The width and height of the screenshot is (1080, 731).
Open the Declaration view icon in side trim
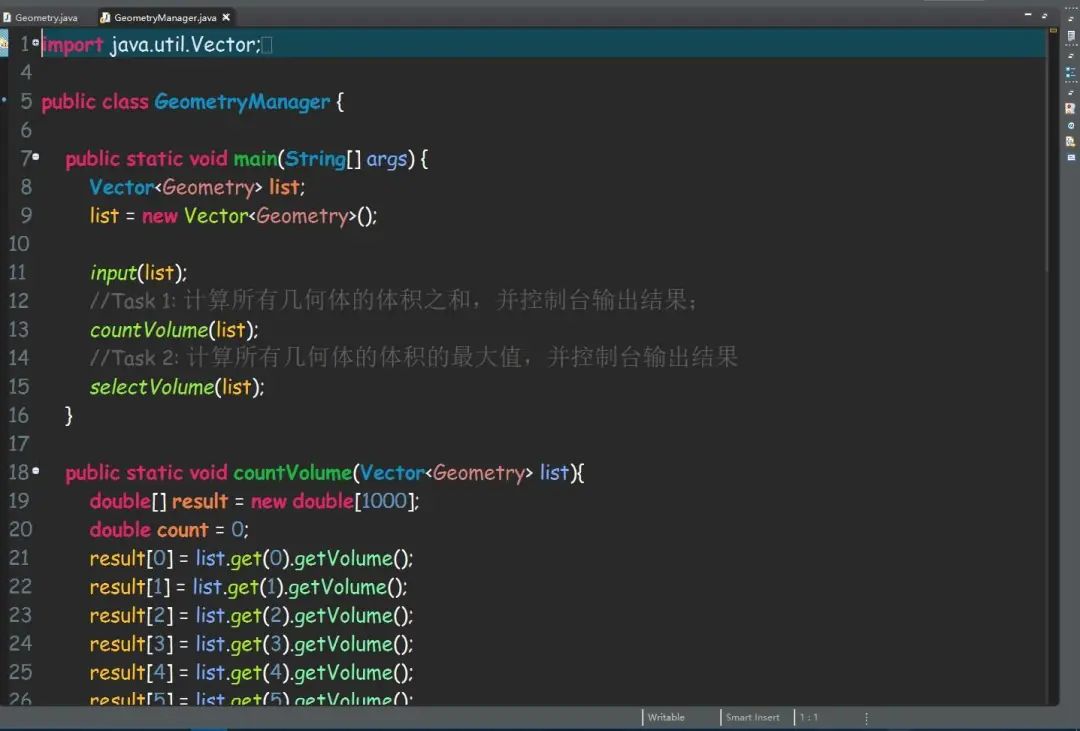1070,142
